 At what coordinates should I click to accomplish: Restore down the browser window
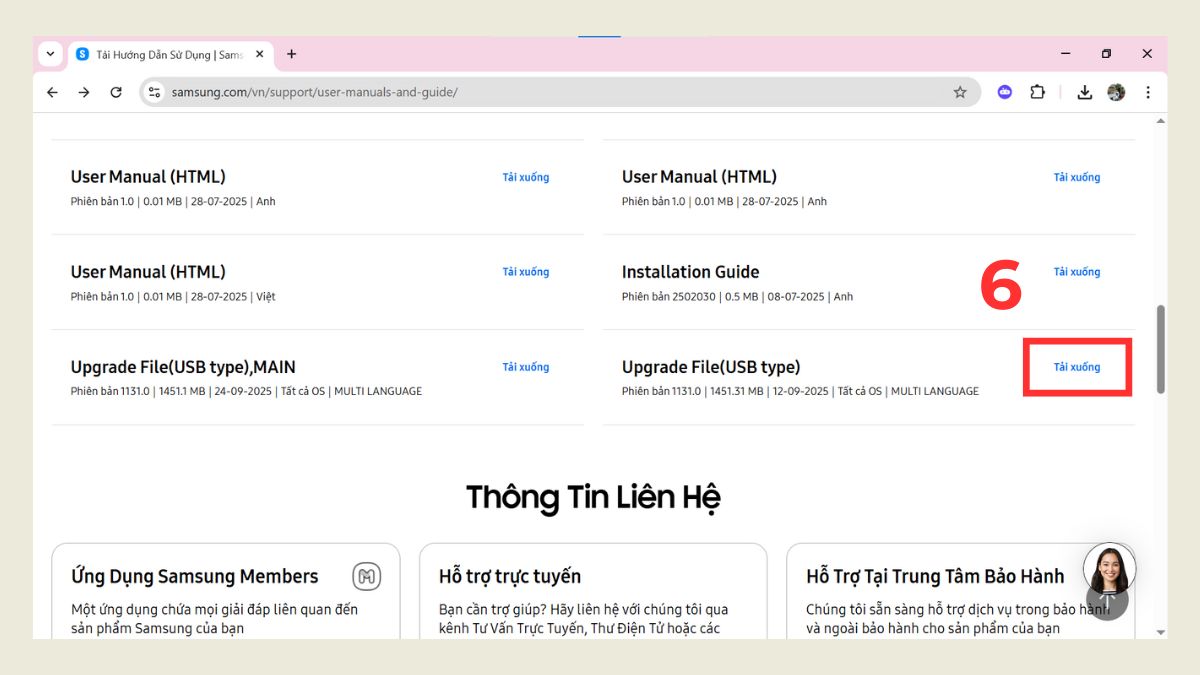tap(1106, 54)
